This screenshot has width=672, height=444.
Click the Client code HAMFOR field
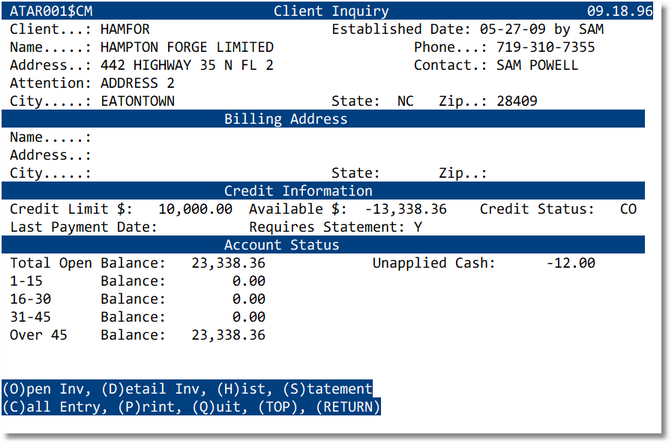pyautogui.click(x=125, y=29)
